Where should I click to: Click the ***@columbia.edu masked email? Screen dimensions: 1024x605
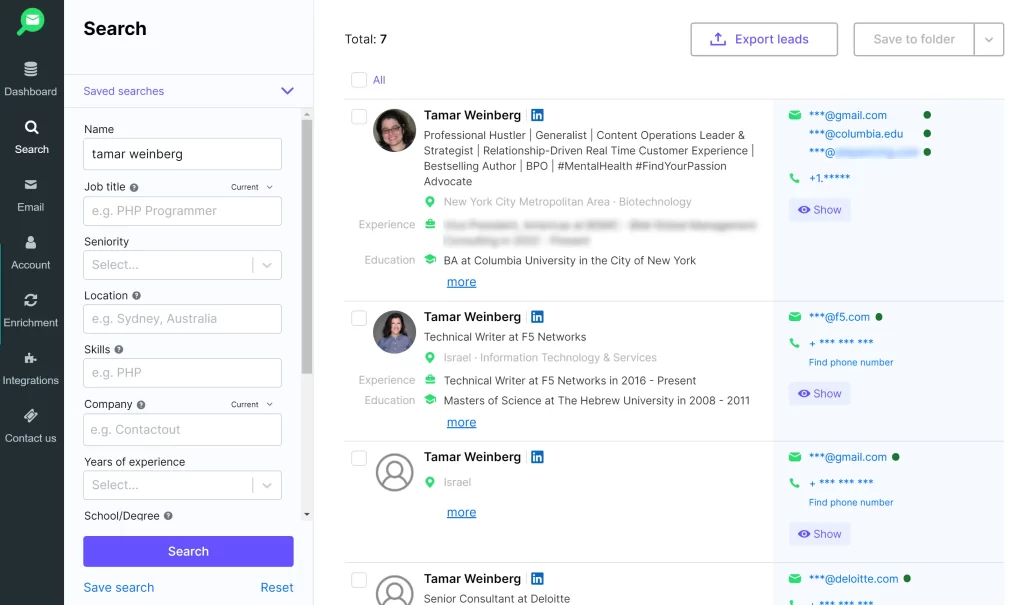point(856,134)
